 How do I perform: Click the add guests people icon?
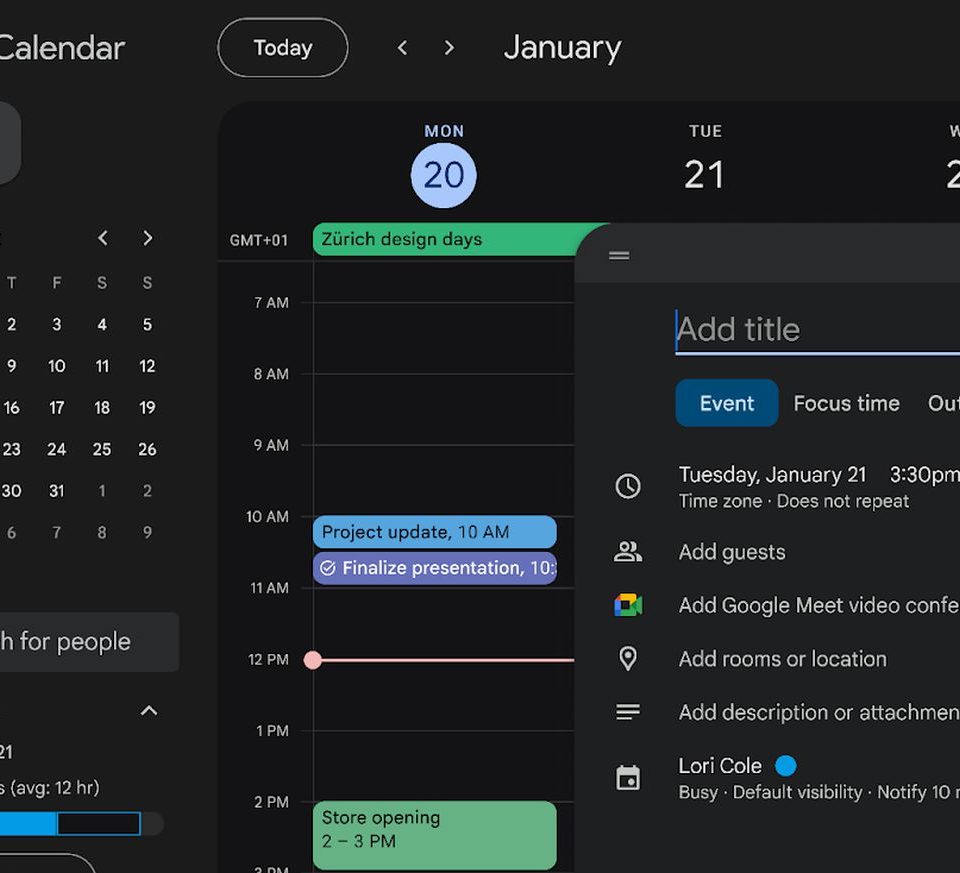pos(628,552)
